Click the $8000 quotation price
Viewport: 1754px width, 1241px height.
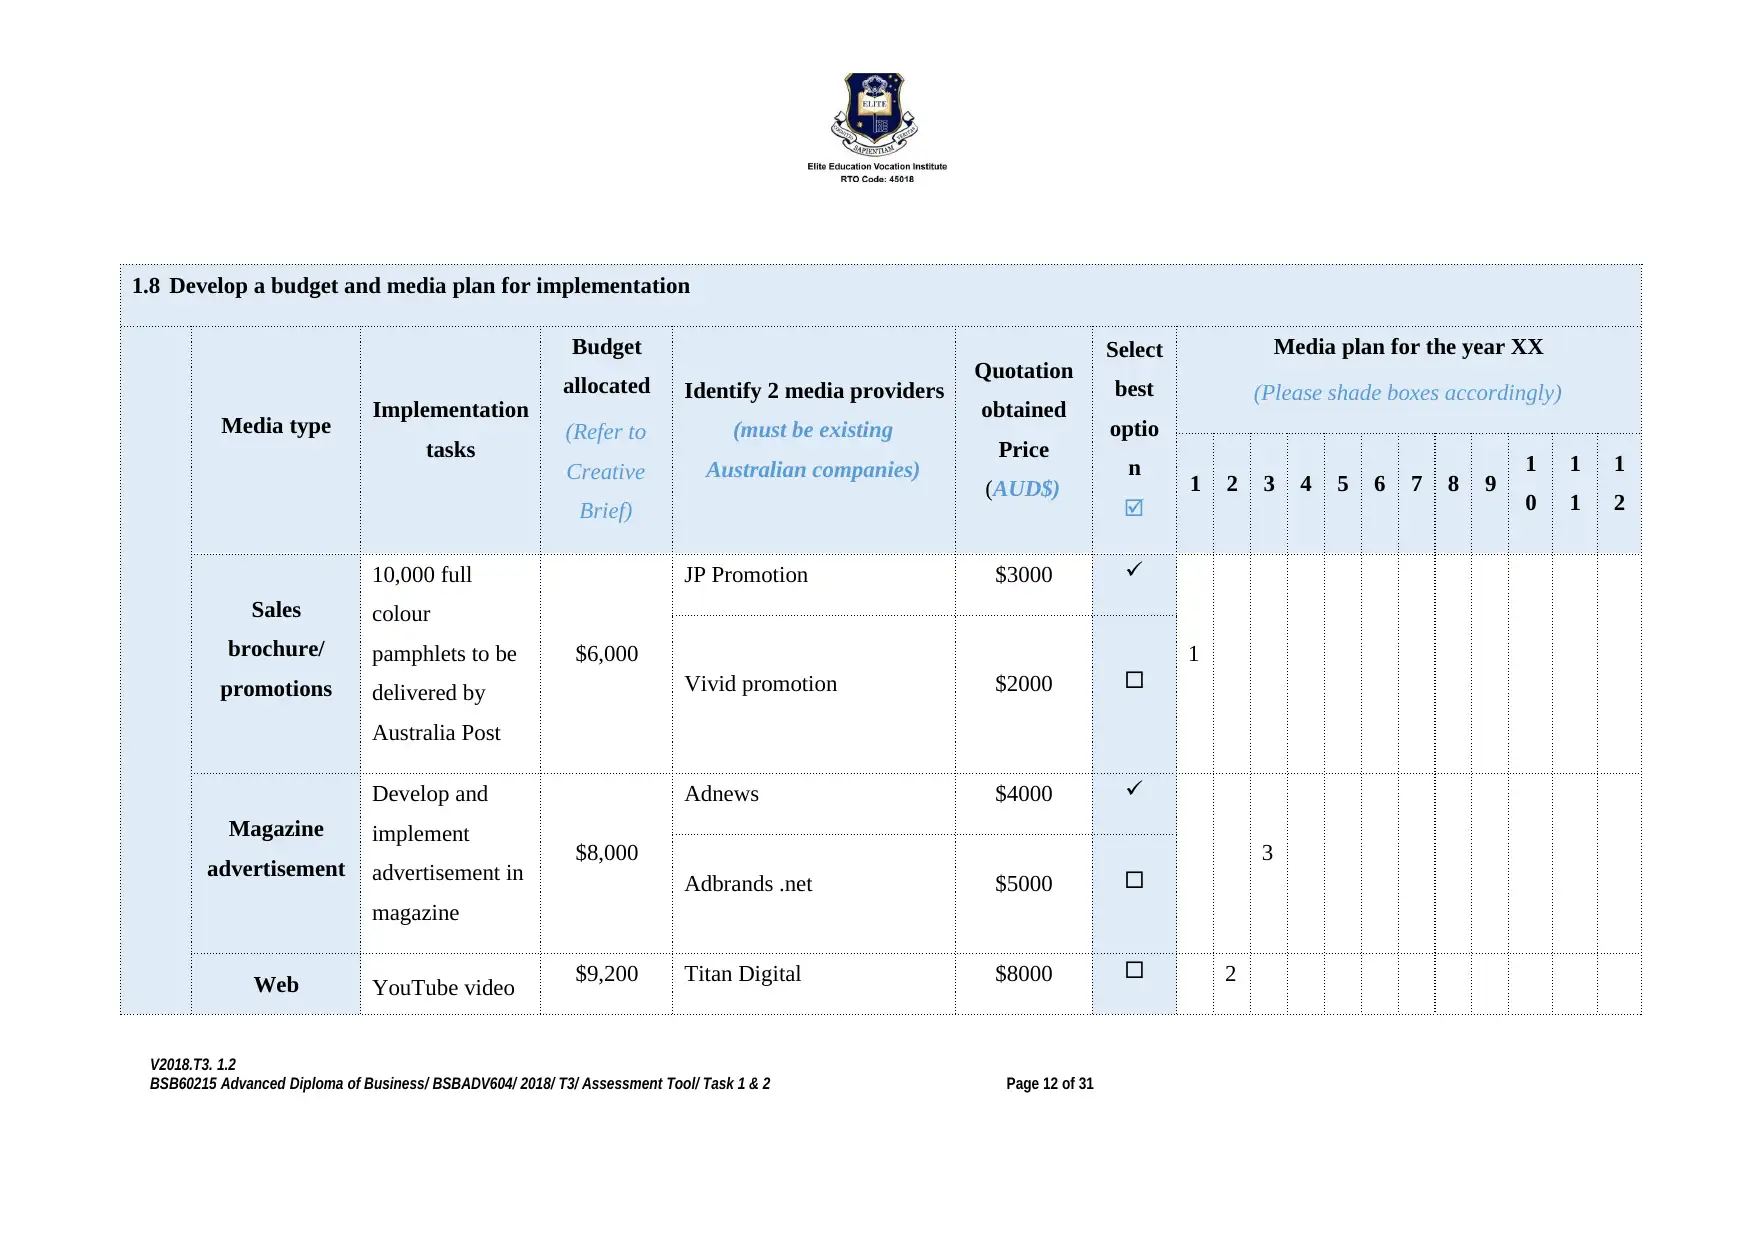click(1023, 974)
